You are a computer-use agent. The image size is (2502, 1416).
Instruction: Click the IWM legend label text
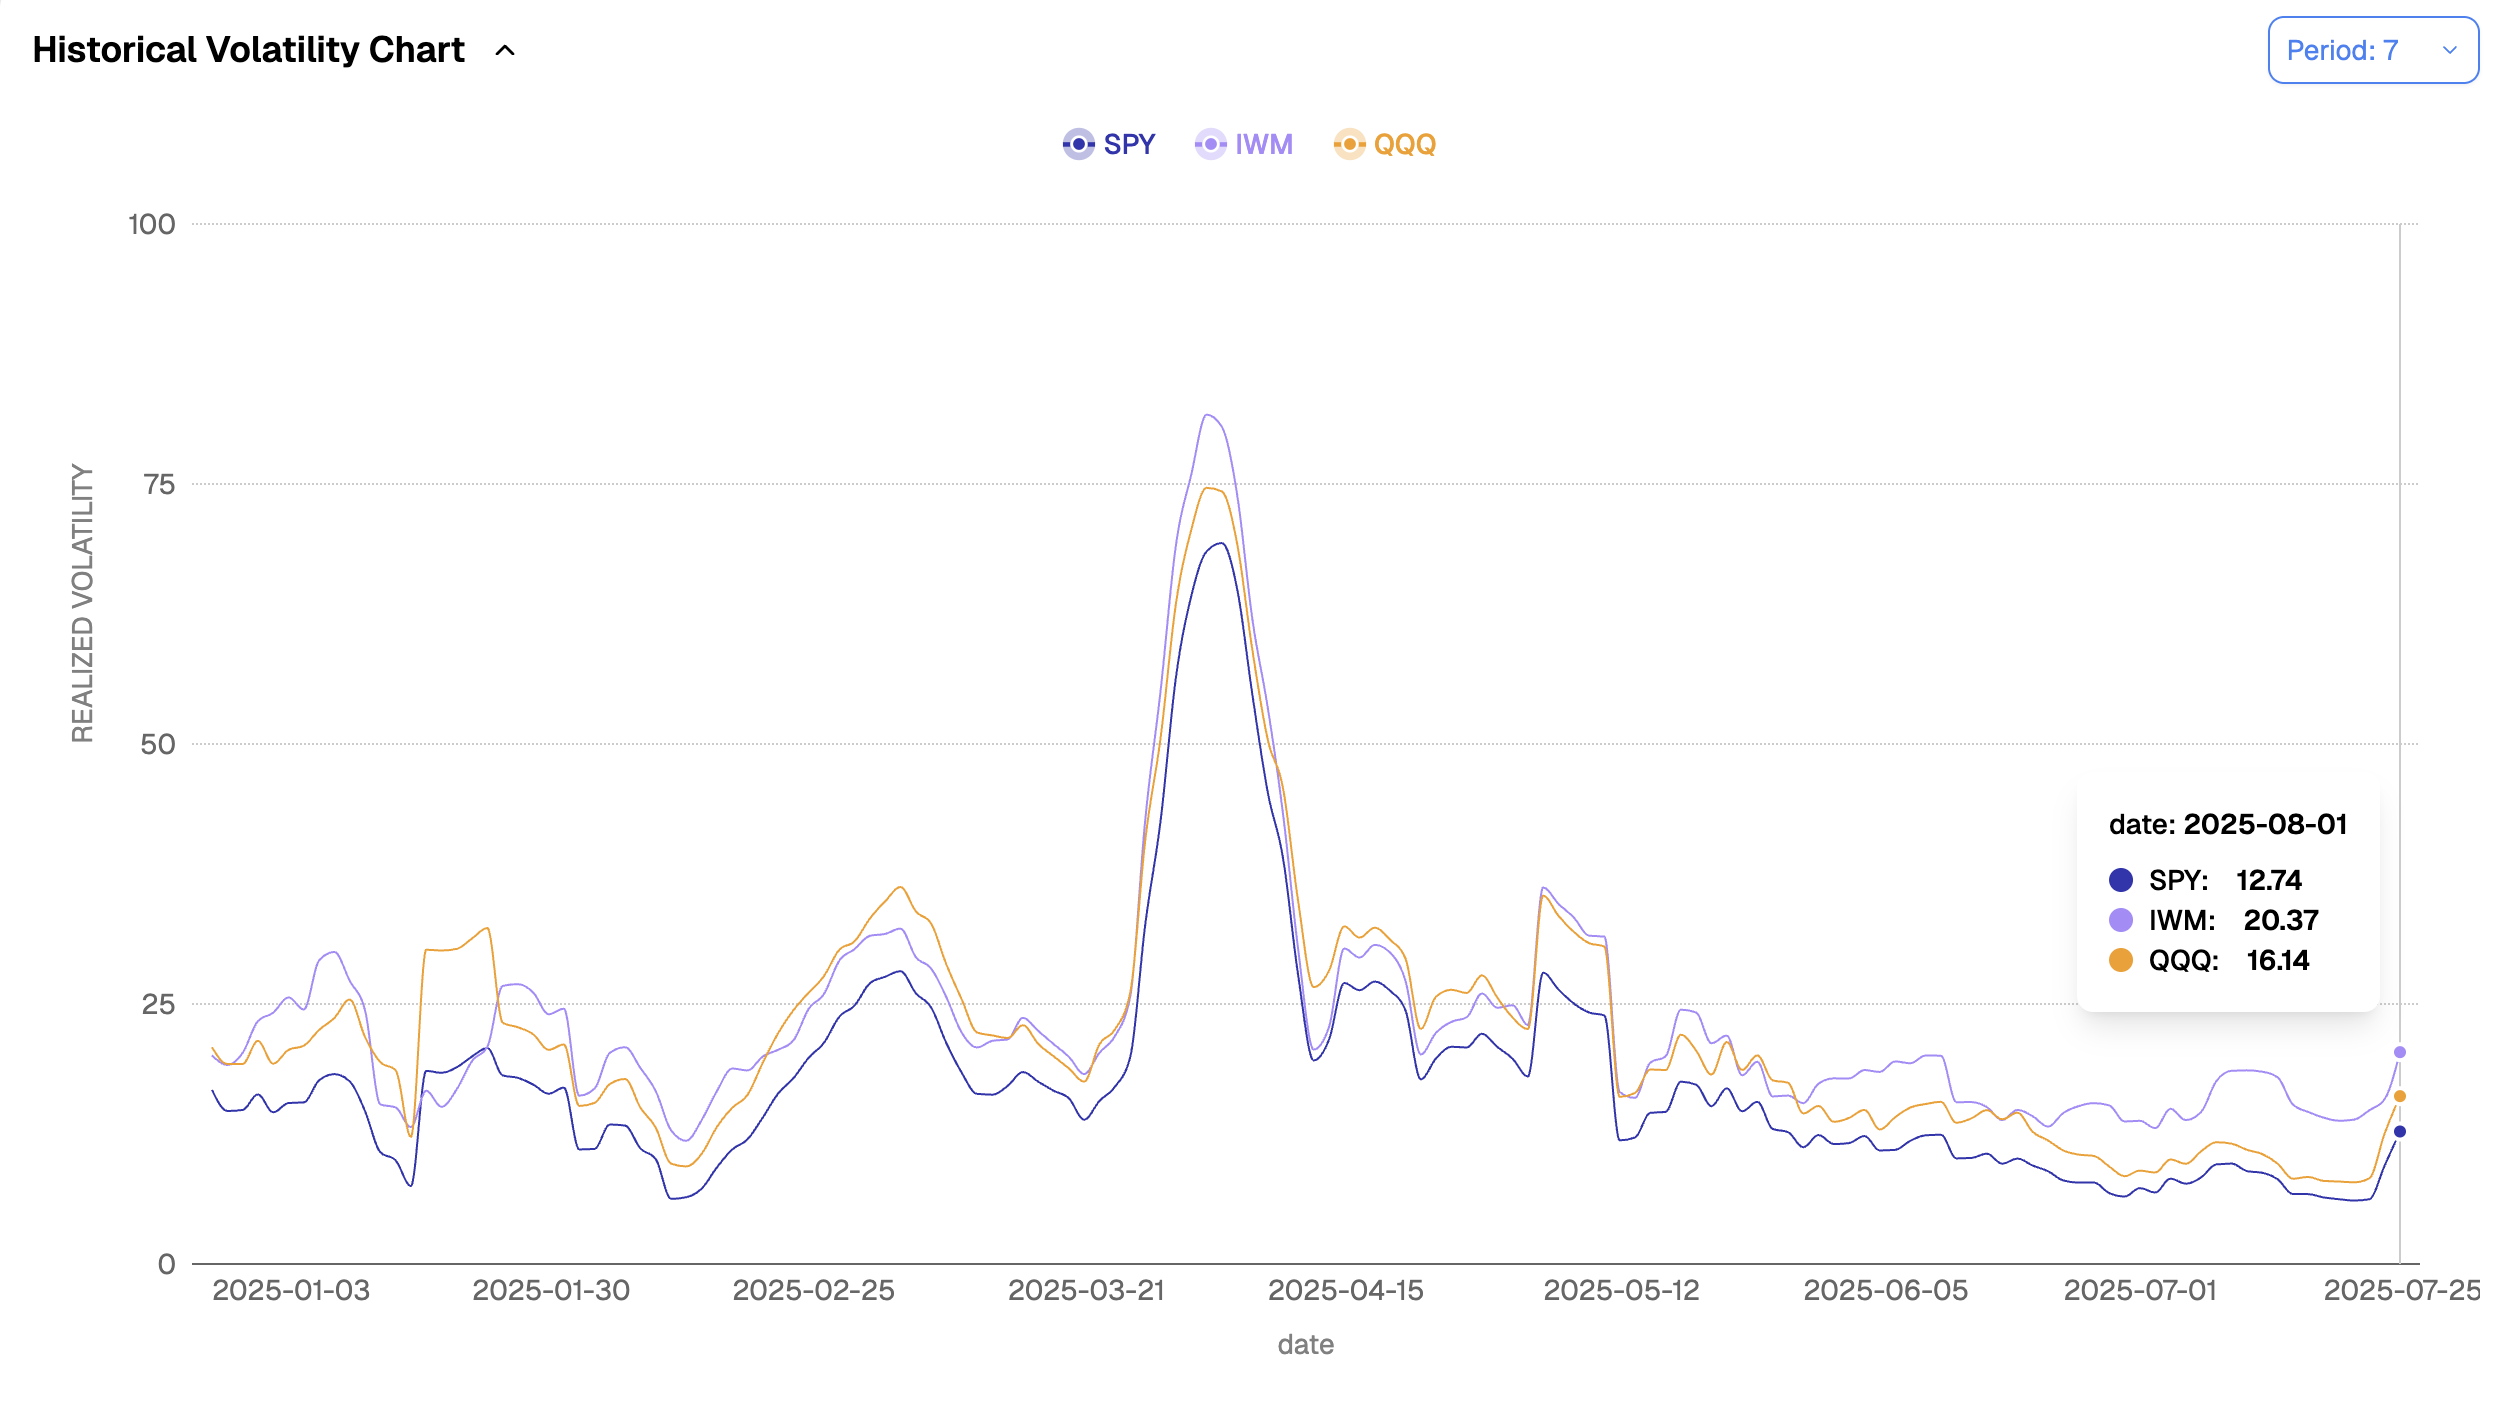[x=1263, y=144]
